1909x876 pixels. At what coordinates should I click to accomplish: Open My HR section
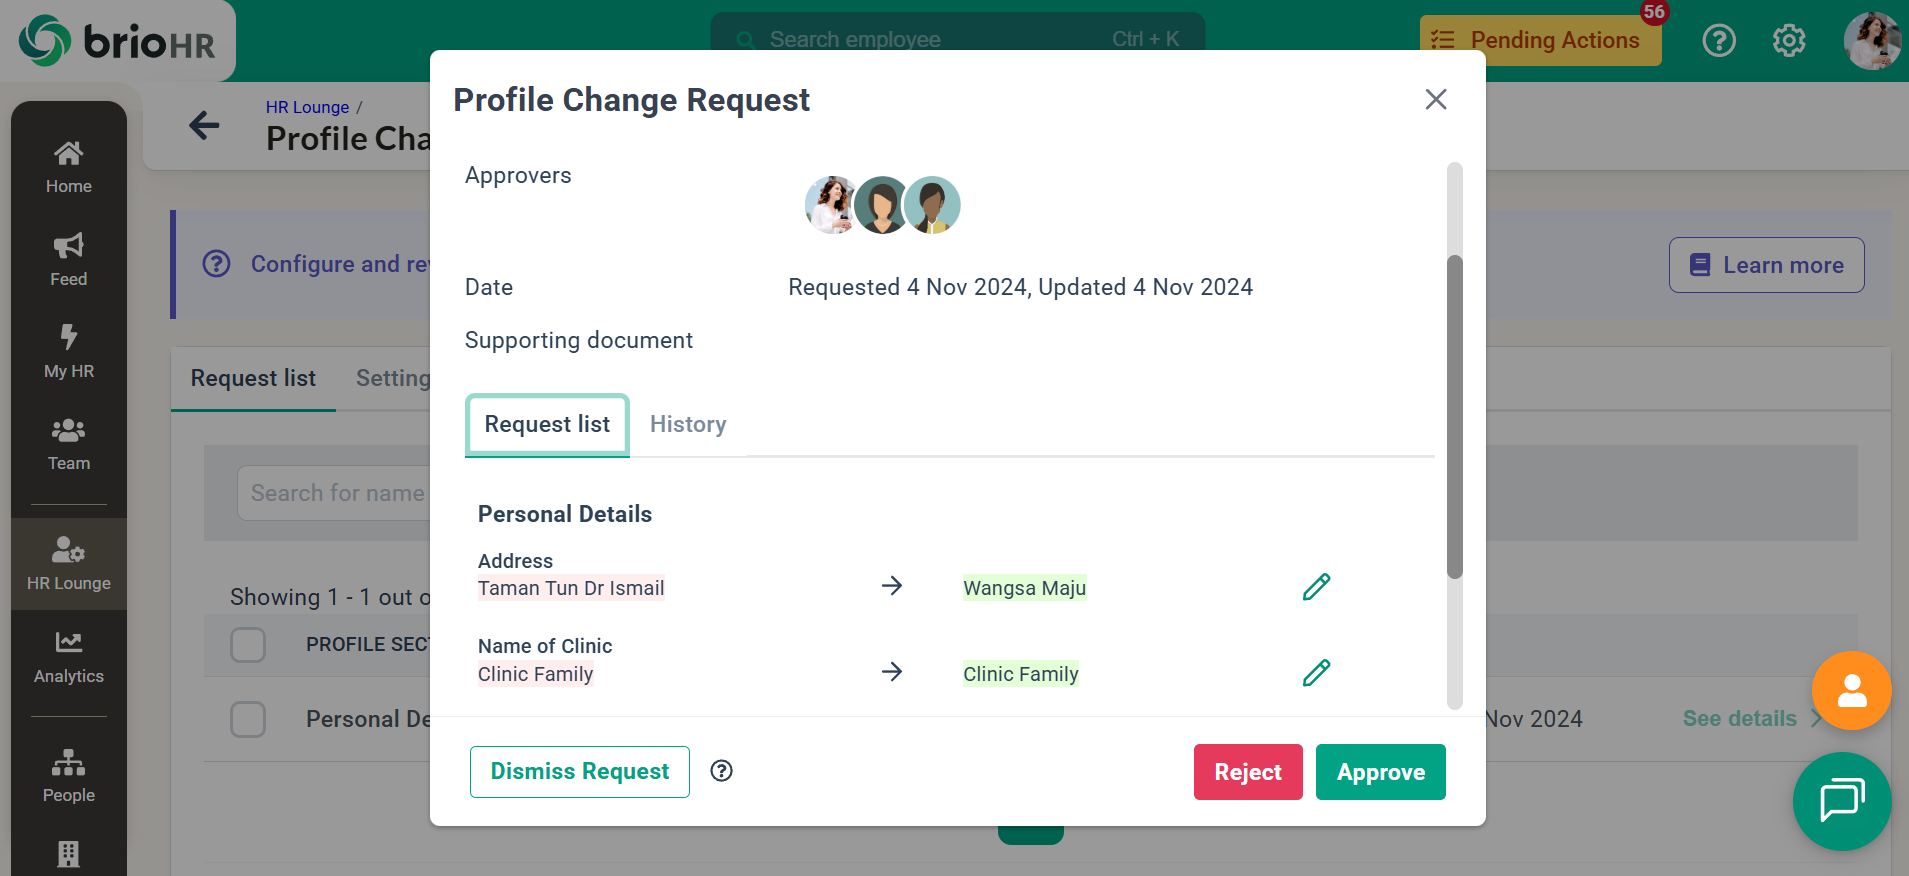point(68,352)
